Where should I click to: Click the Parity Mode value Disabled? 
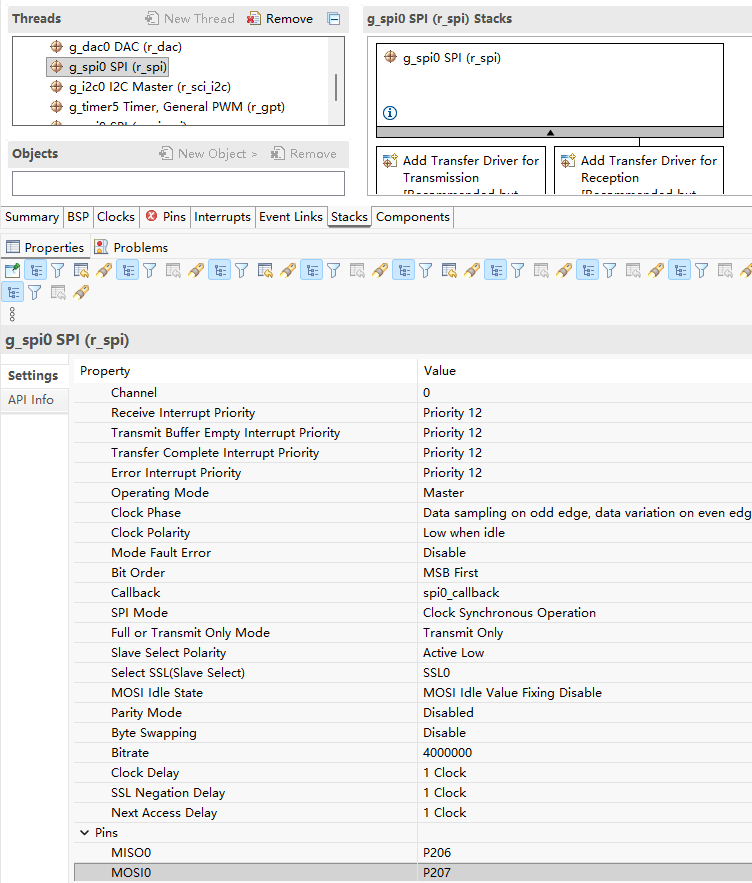[x=585, y=712]
